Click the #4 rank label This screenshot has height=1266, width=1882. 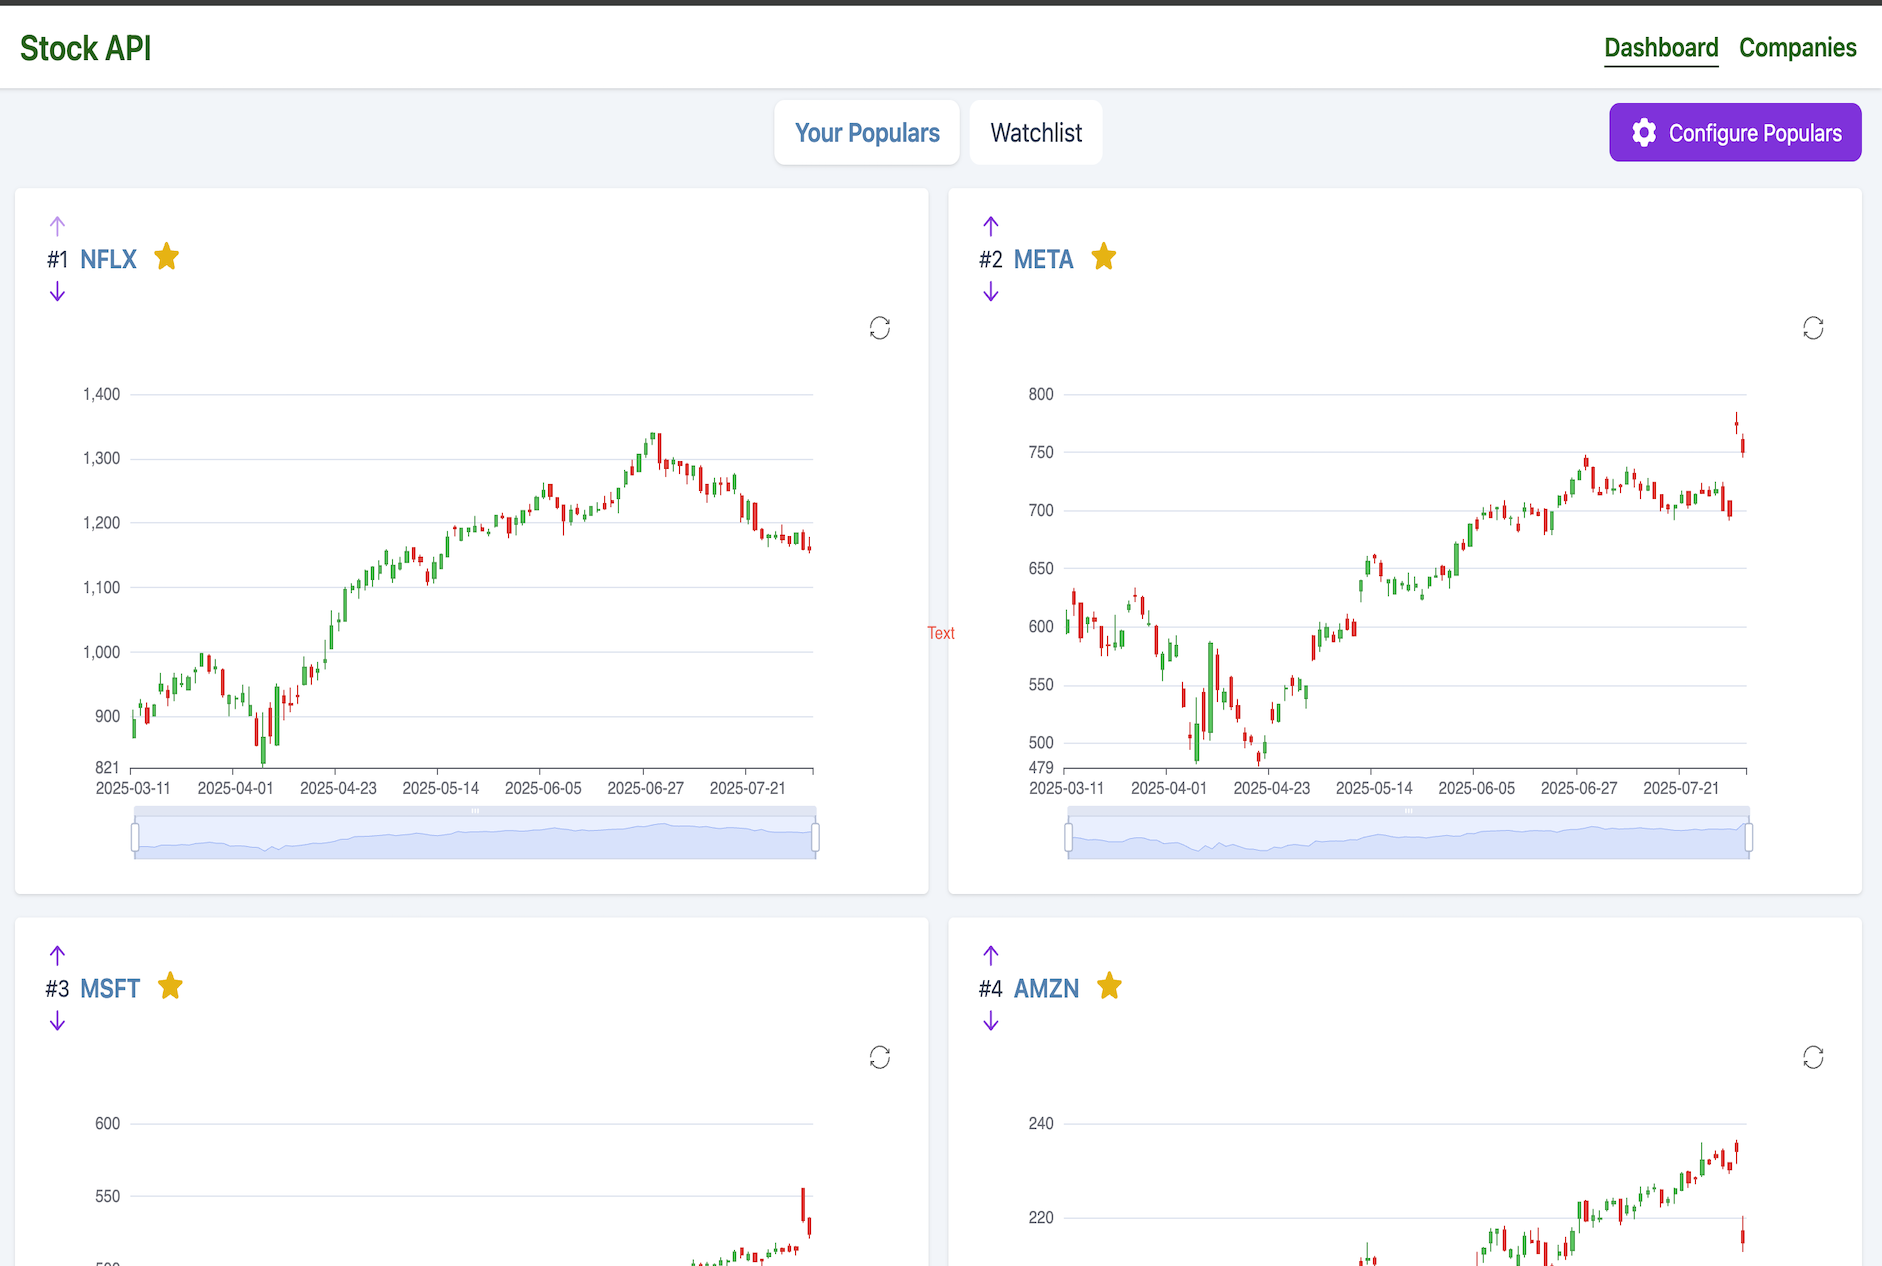coord(990,988)
